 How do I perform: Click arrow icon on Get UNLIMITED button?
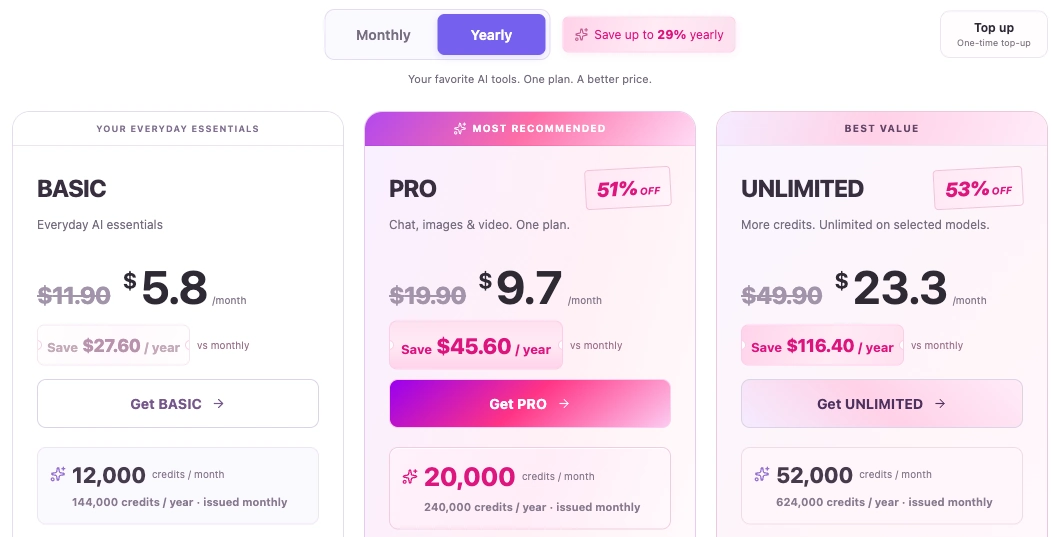coord(940,404)
